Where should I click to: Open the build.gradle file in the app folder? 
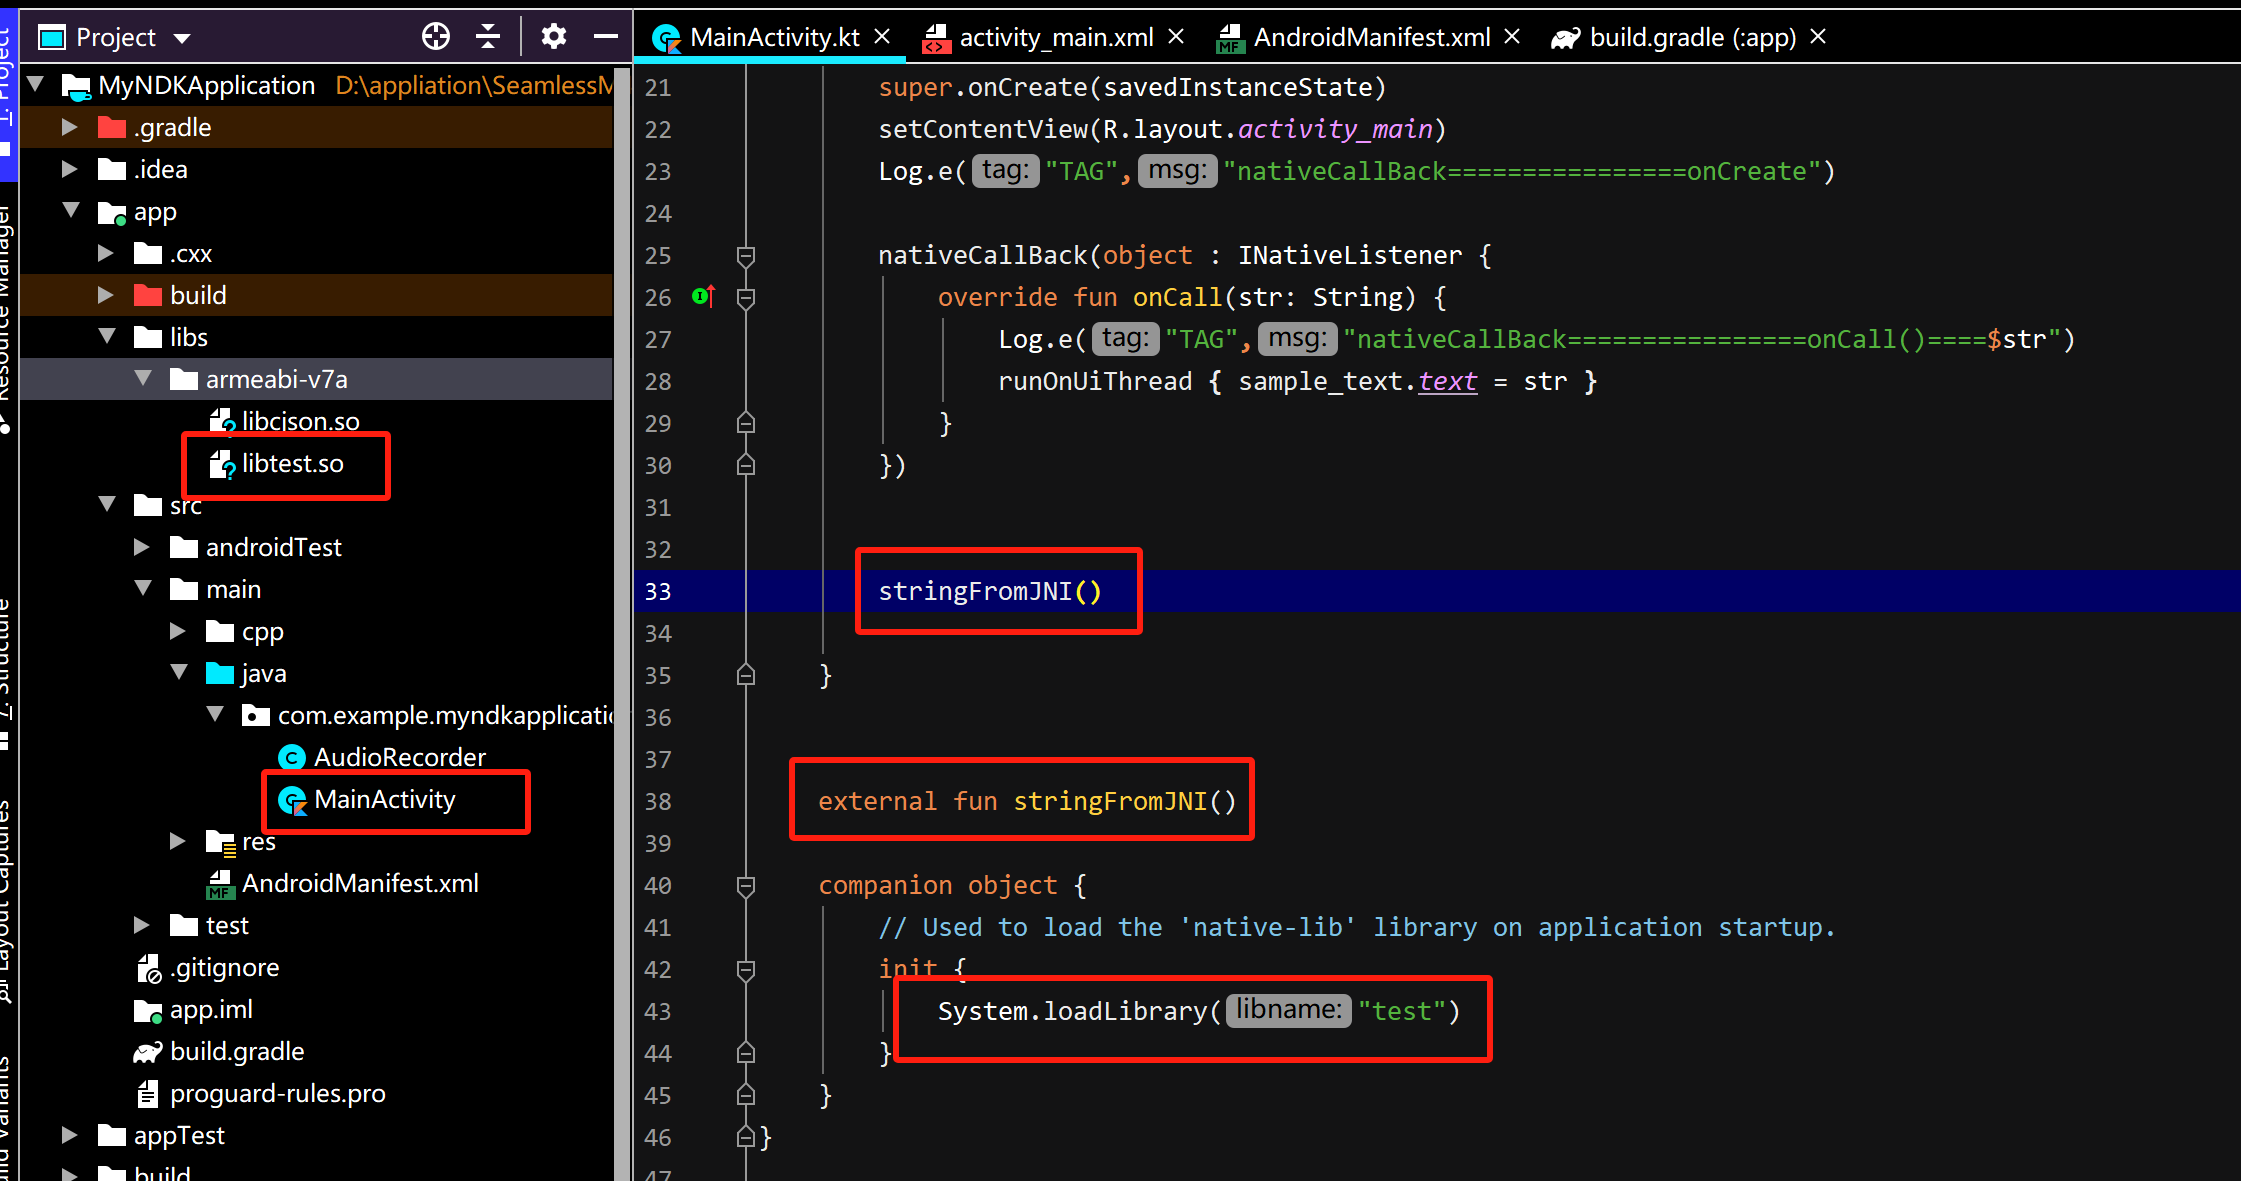point(236,1052)
